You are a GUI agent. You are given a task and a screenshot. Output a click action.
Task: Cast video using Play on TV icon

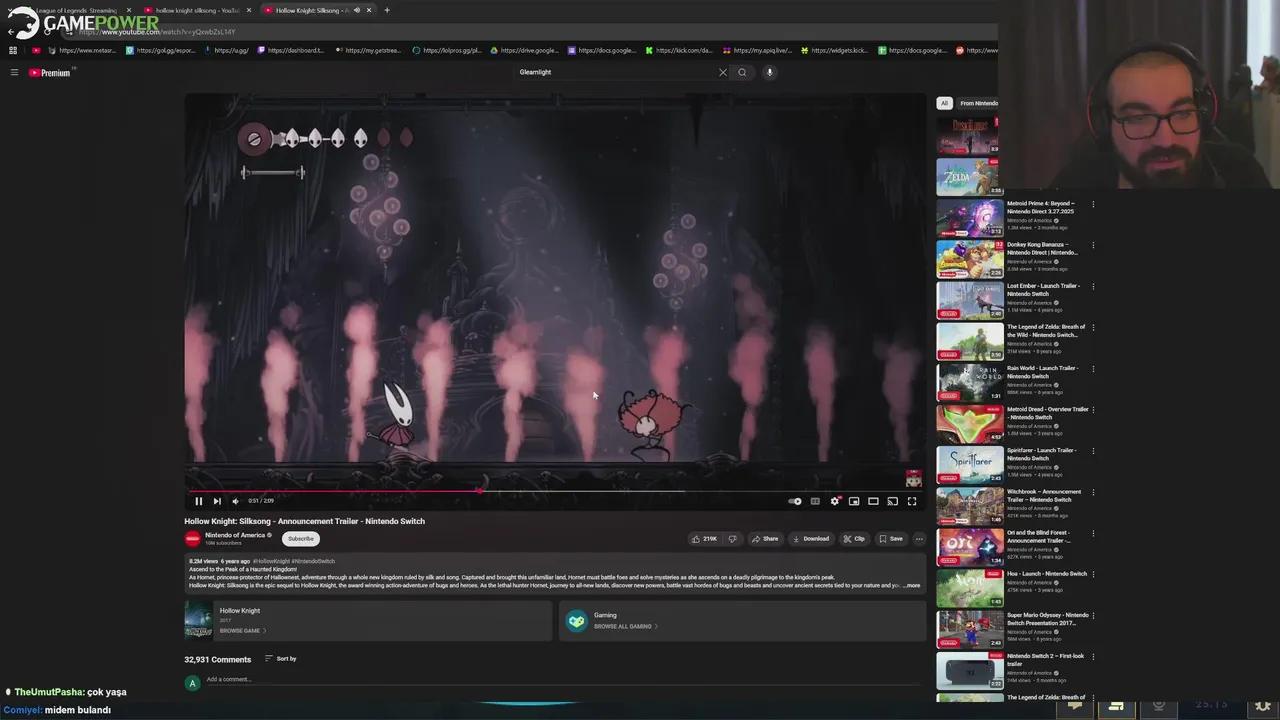click(x=892, y=501)
